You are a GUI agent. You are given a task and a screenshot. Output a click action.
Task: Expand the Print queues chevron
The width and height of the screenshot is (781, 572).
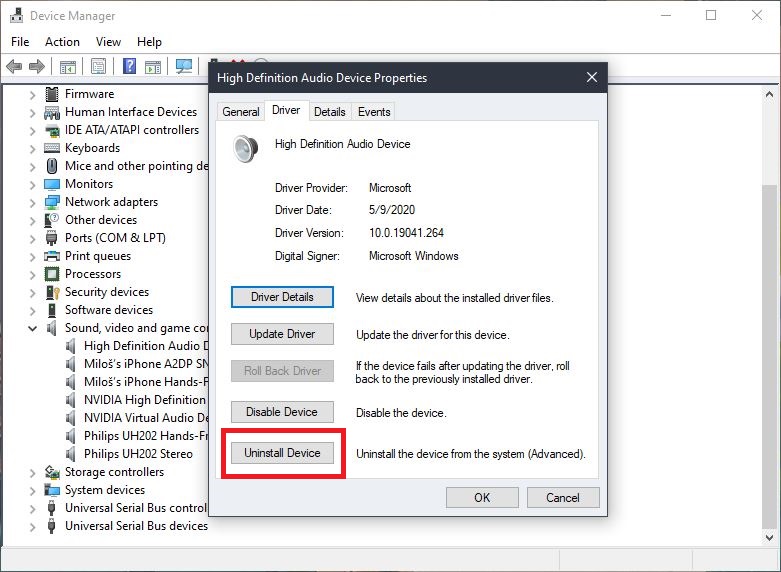click(32, 257)
